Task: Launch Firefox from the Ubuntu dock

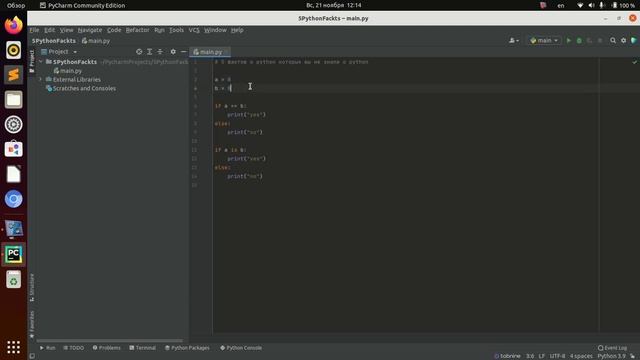Action: (13, 25)
